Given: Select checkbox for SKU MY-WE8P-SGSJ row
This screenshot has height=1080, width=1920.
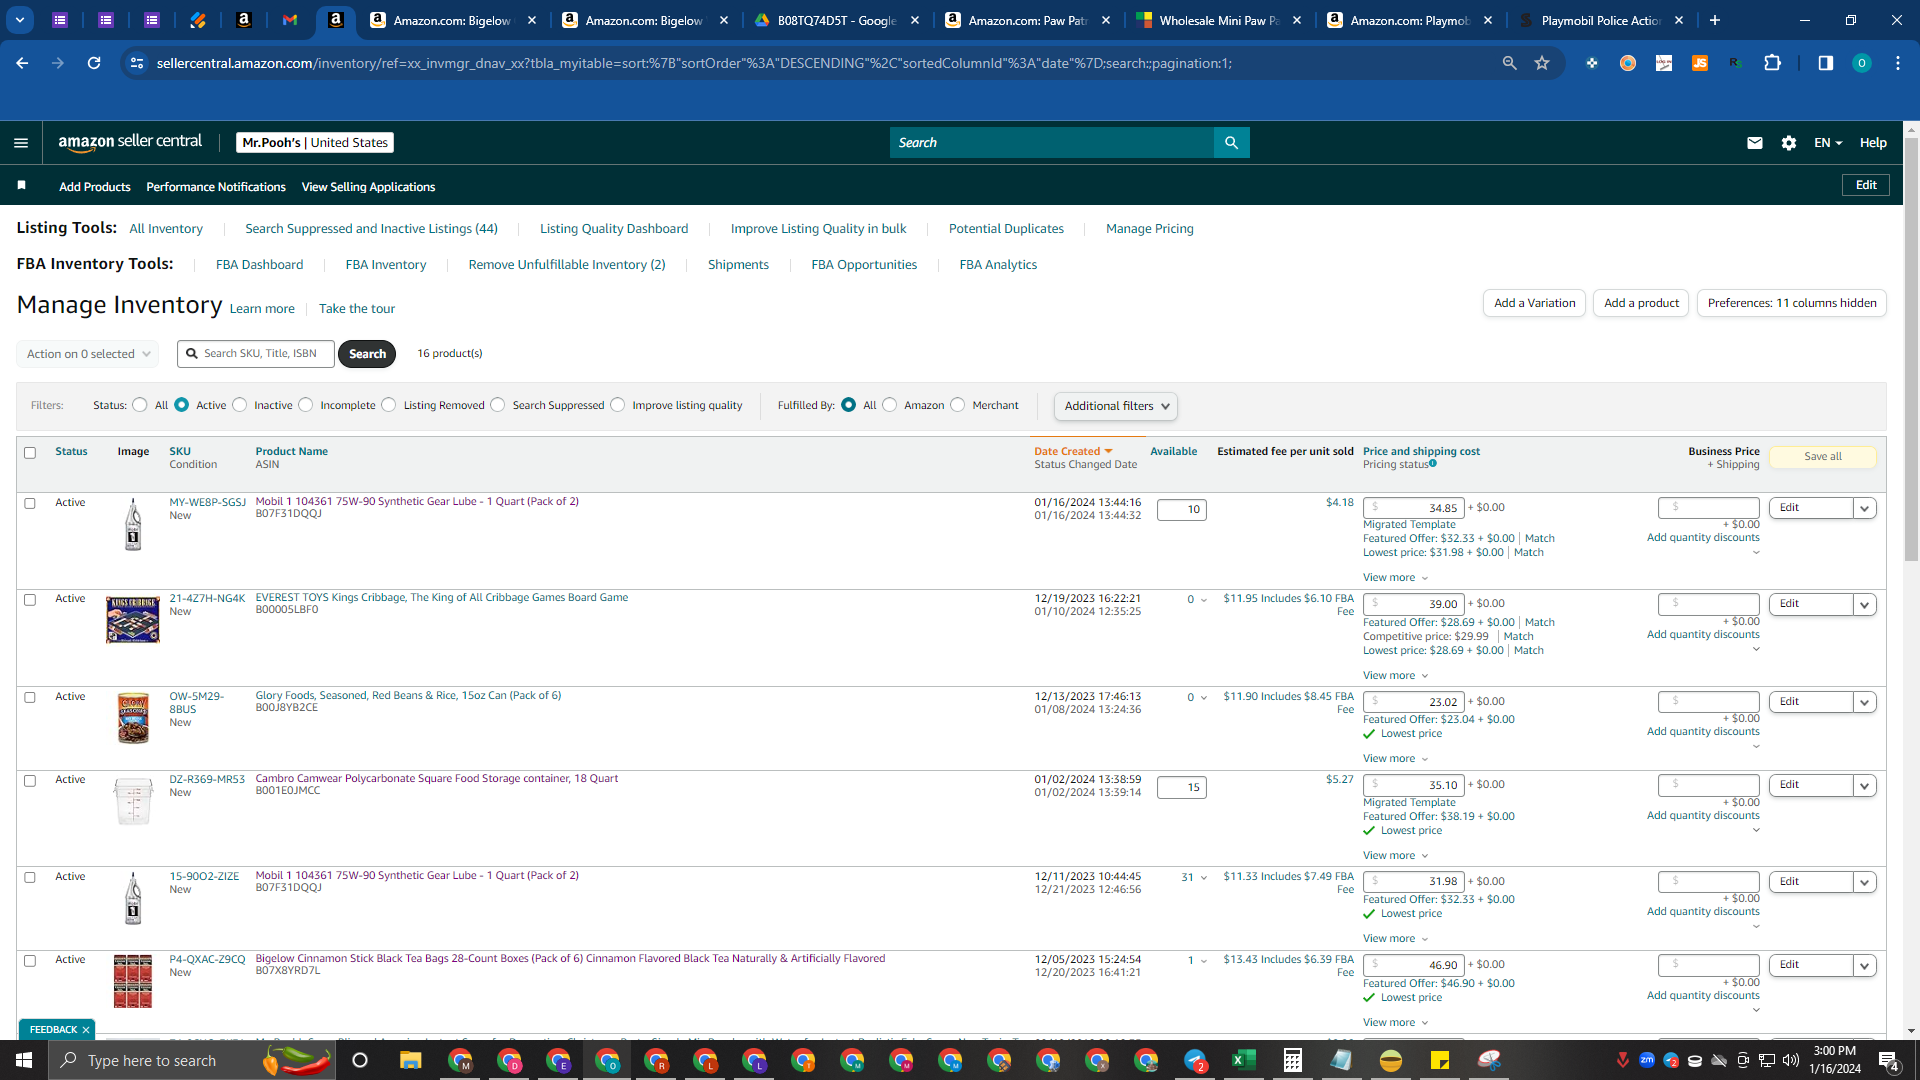Looking at the screenshot, I should (30, 503).
